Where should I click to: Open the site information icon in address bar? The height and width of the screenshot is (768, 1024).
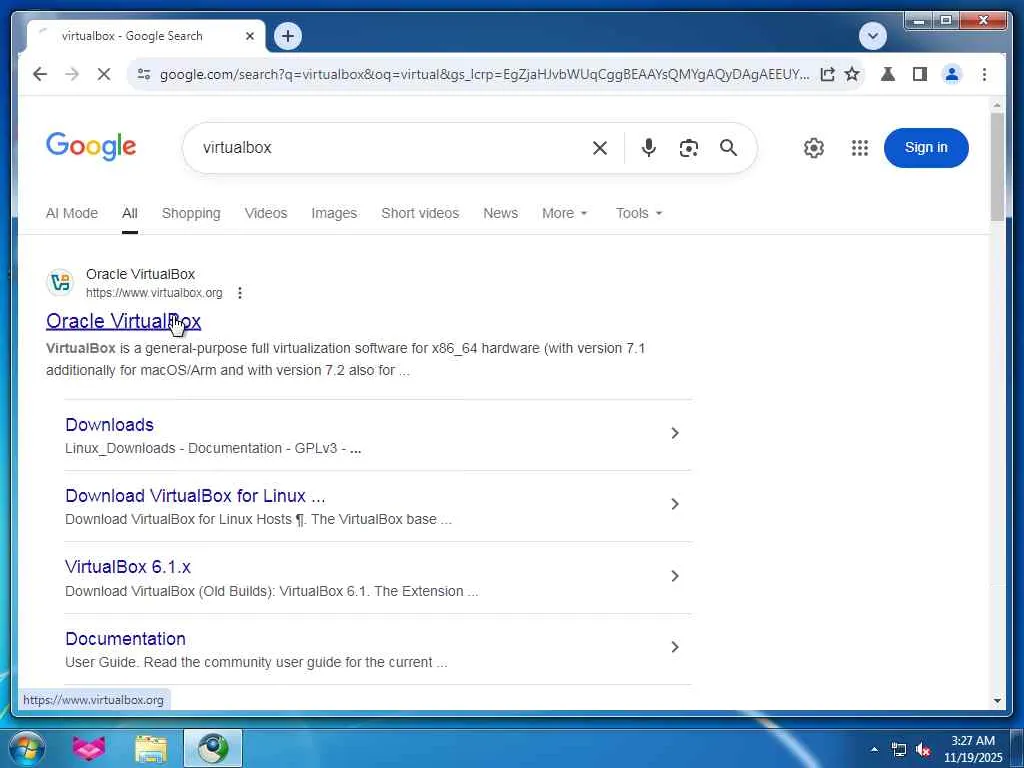[144, 74]
